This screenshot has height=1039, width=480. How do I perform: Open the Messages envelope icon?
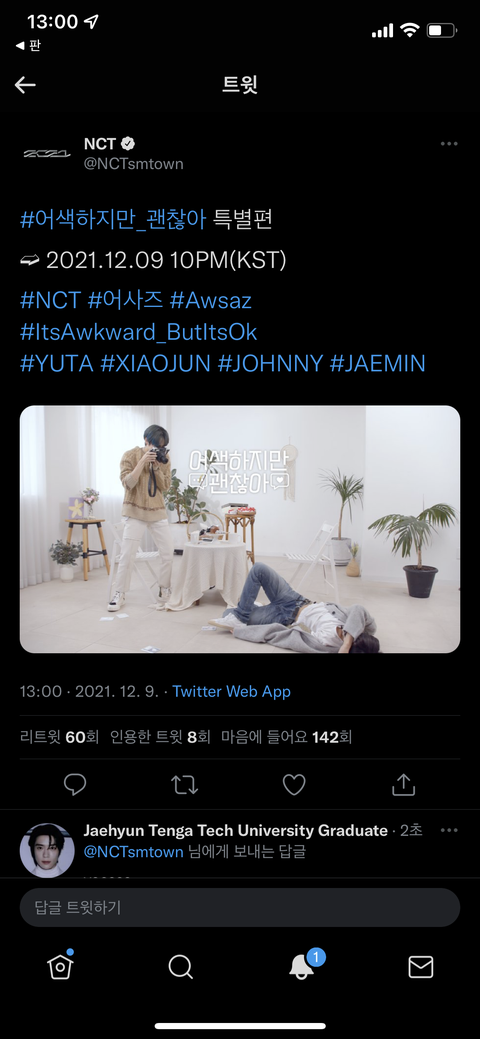[420, 967]
